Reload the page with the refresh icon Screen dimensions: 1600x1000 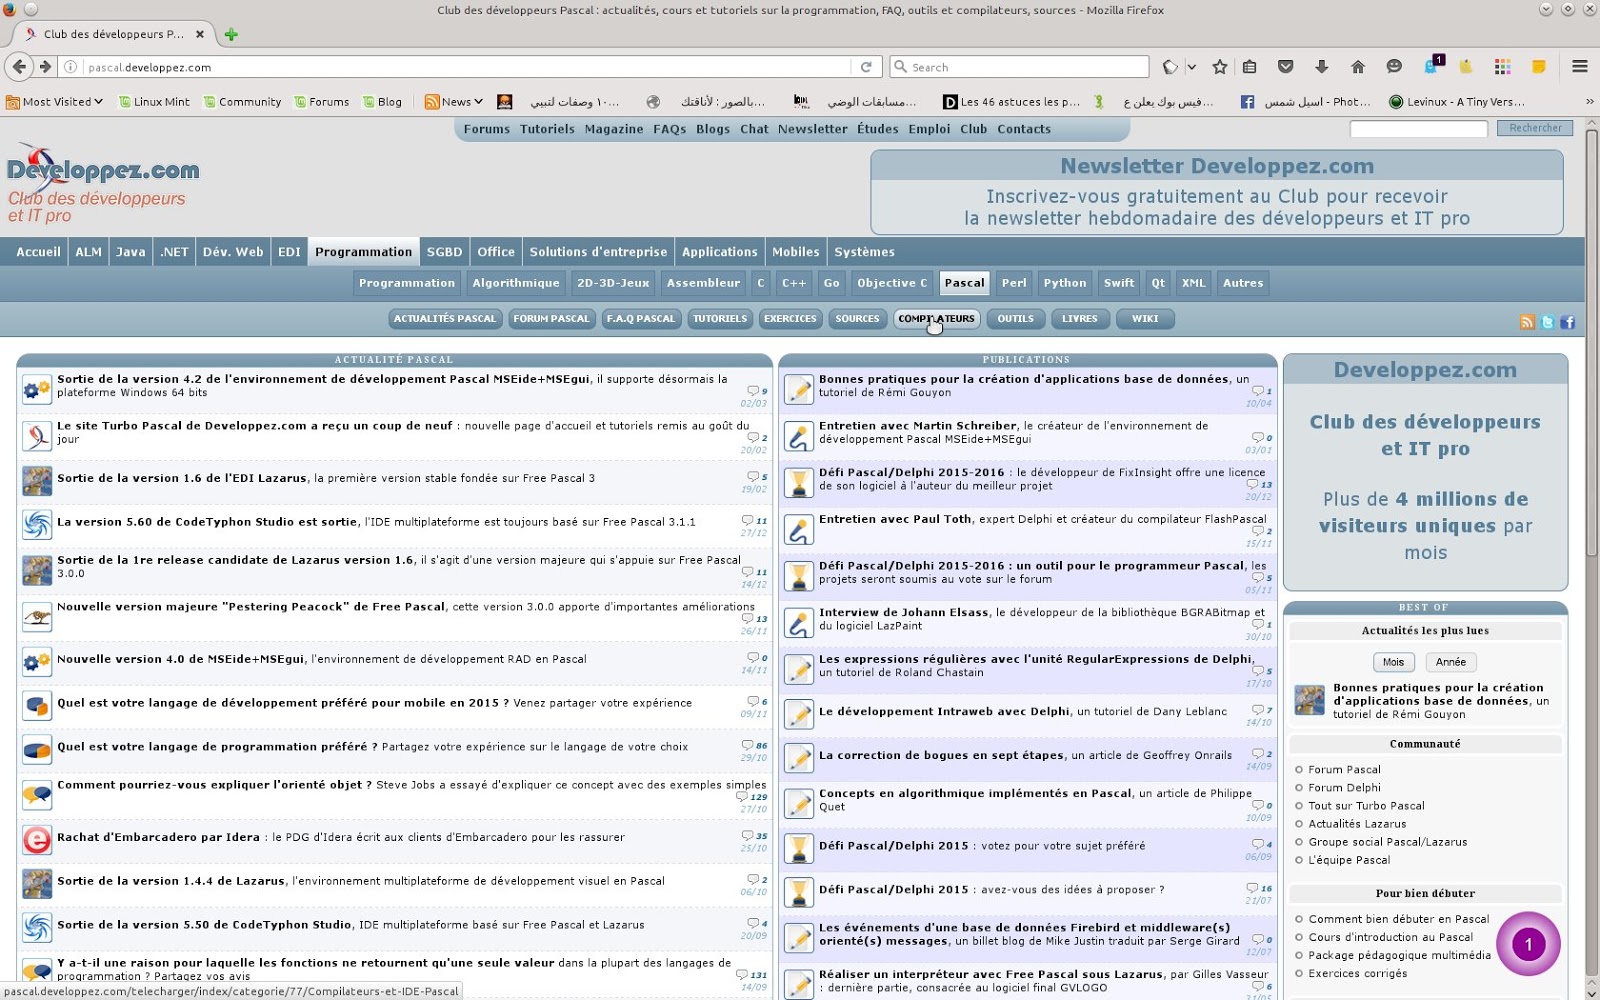[x=866, y=67]
